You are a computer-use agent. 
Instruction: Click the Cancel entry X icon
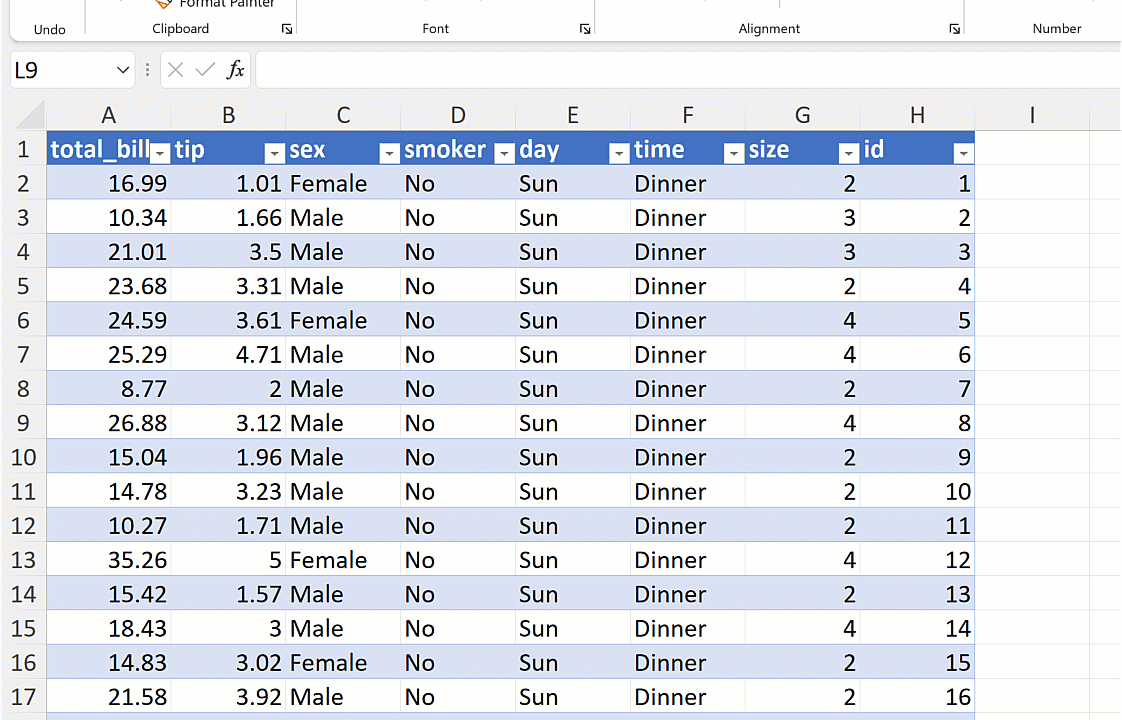click(176, 70)
